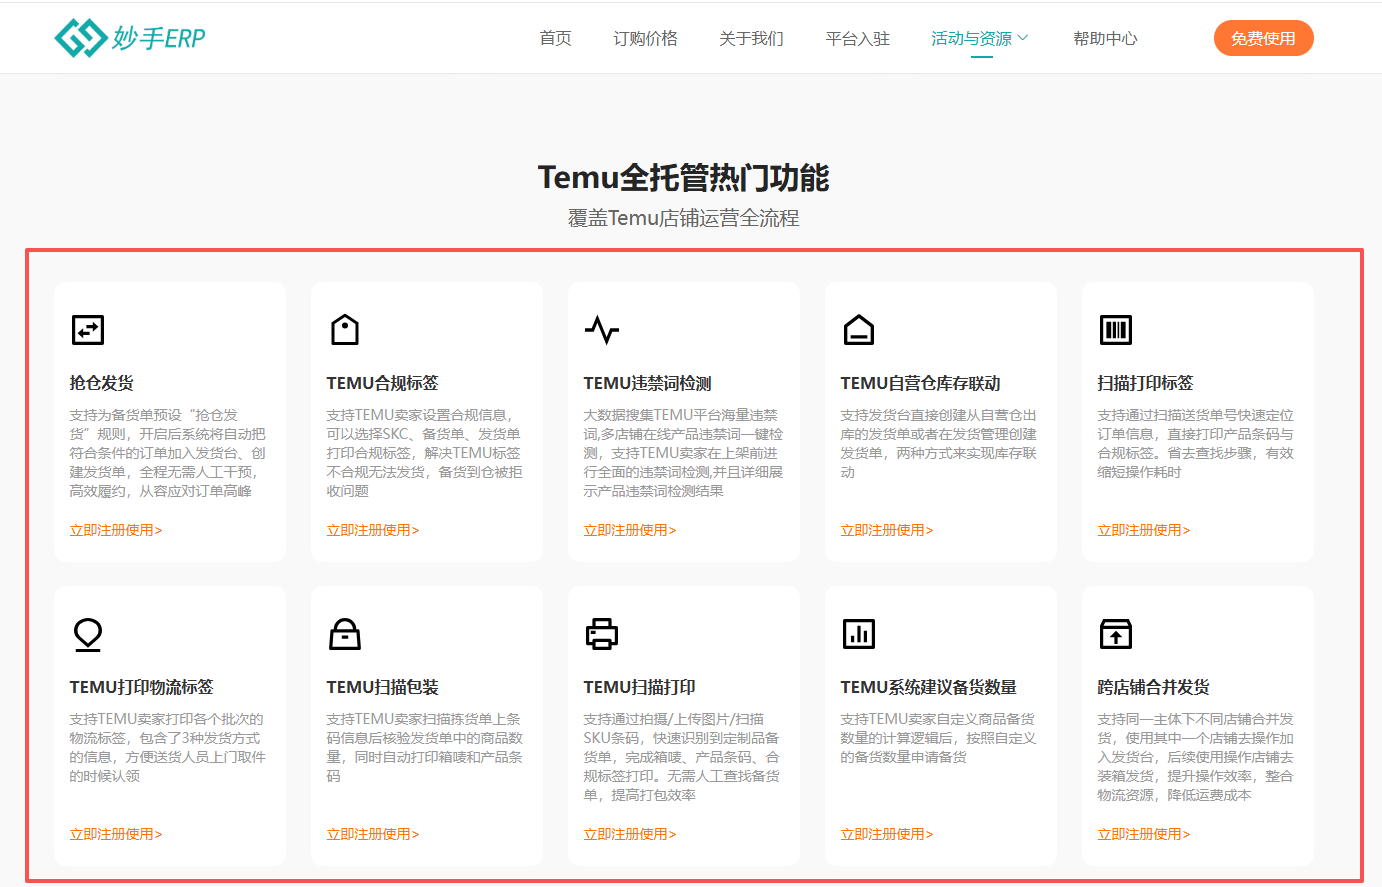Click 立即注册使用 under 抢仓发货
This screenshot has height=887, width=1382.
coord(115,530)
